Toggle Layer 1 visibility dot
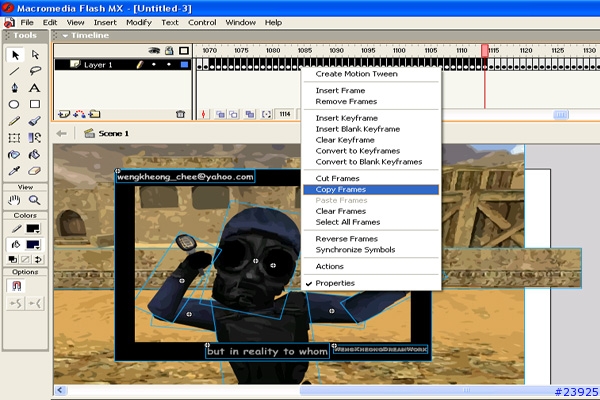This screenshot has height=400, width=600. click(x=154, y=65)
